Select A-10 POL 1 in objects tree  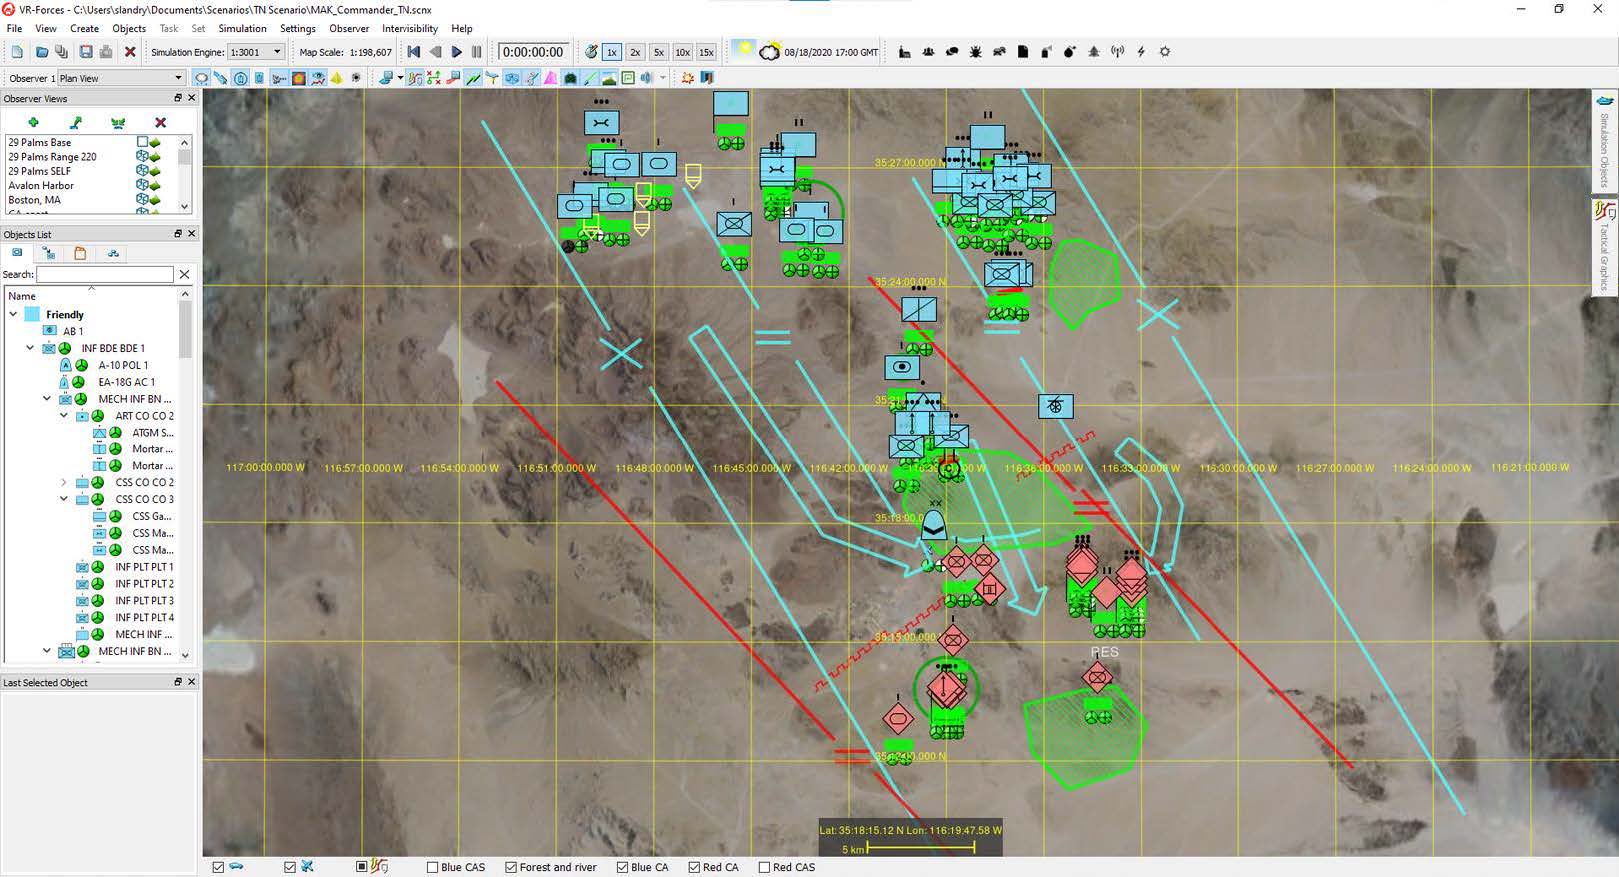(123, 365)
